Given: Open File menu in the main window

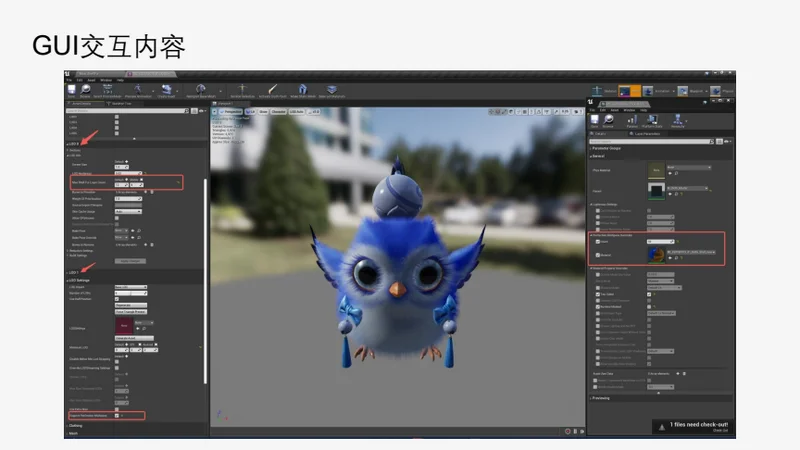Looking at the screenshot, I should (69, 80).
